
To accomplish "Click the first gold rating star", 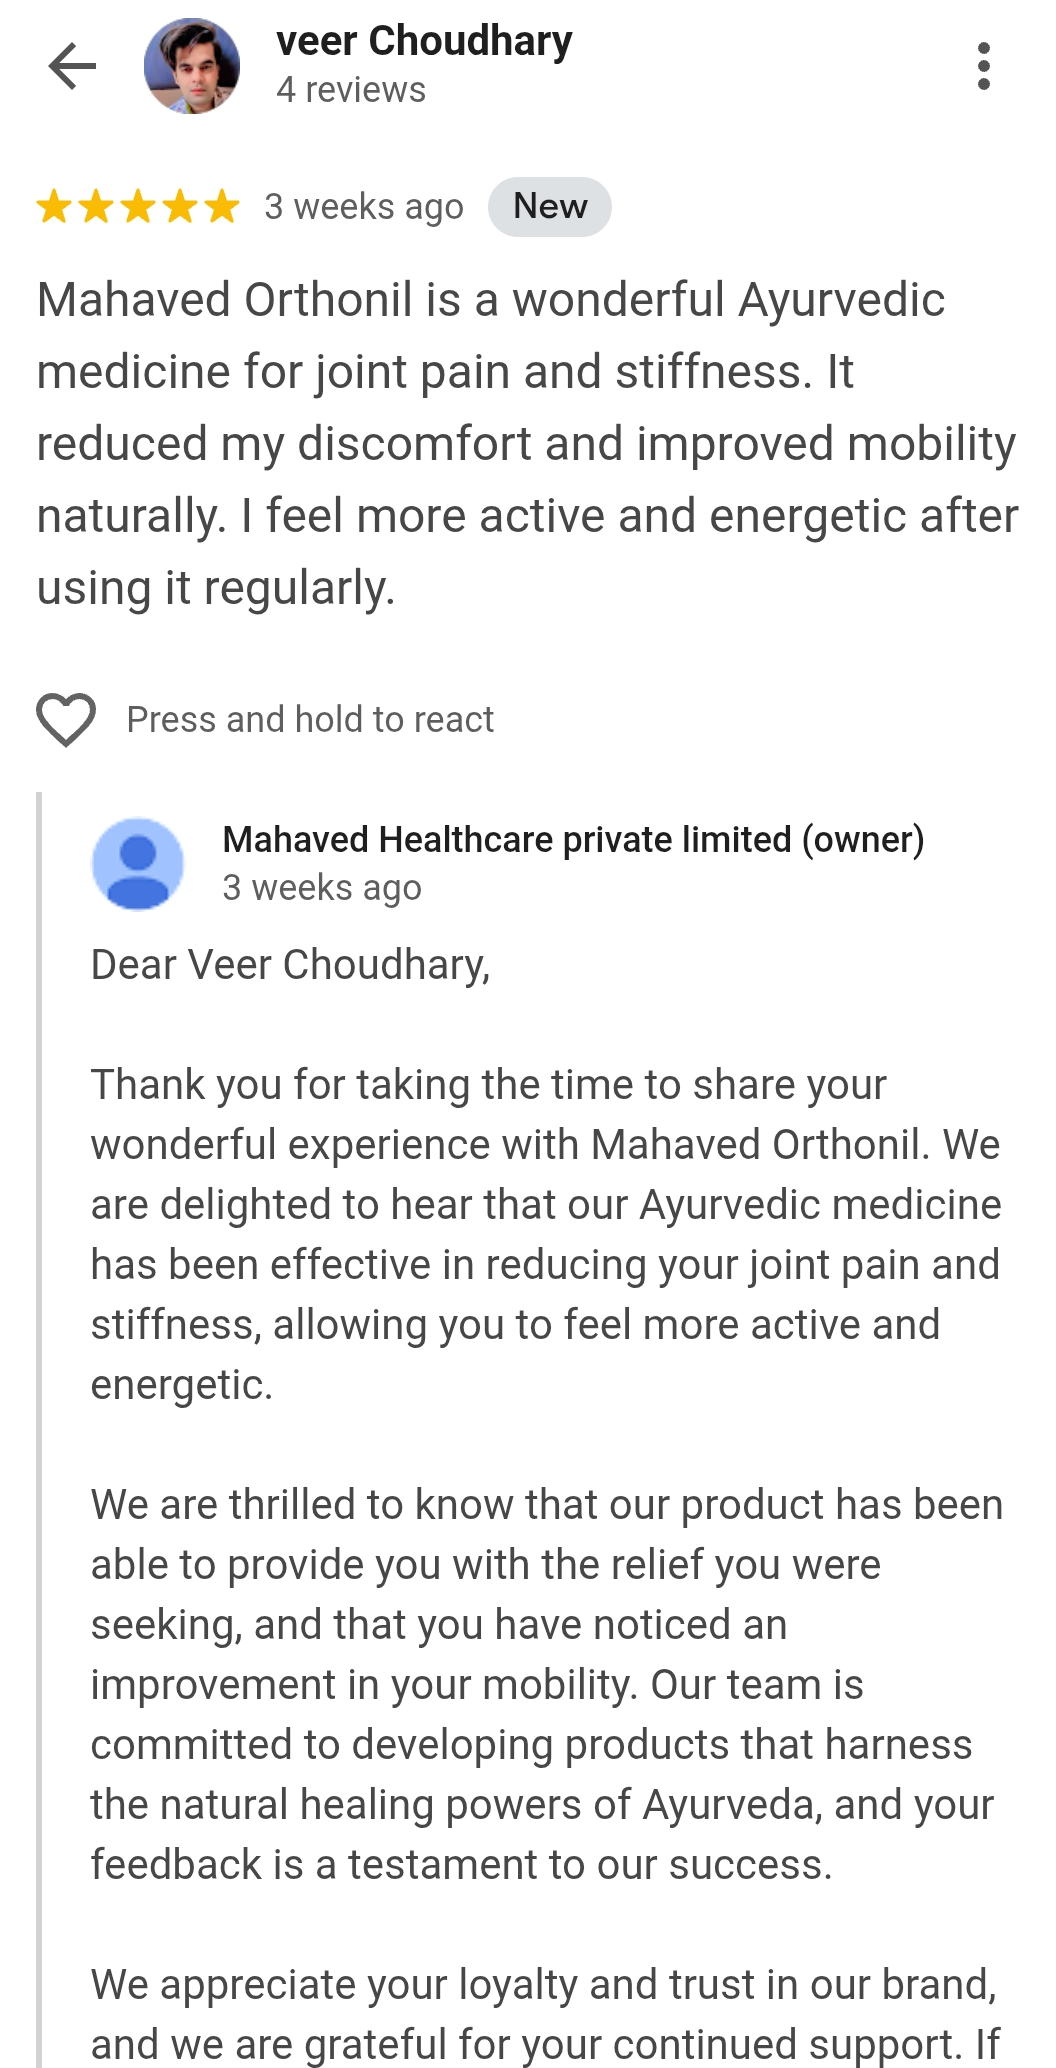I will pyautogui.click(x=53, y=207).
